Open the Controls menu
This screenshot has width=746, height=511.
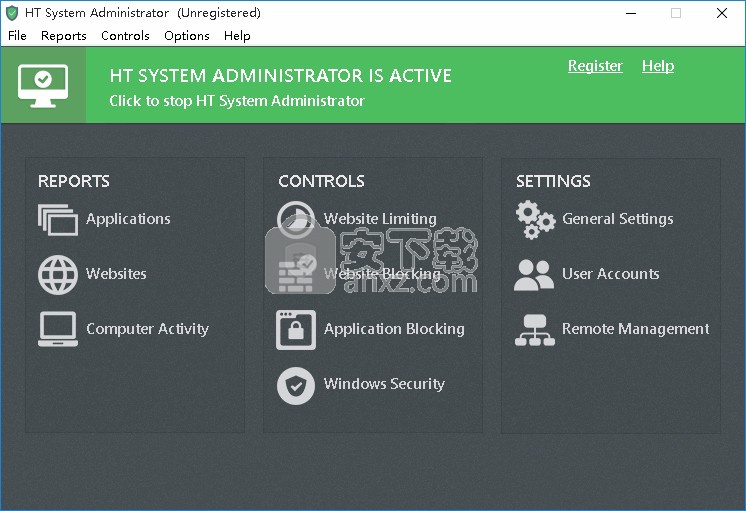coord(125,36)
